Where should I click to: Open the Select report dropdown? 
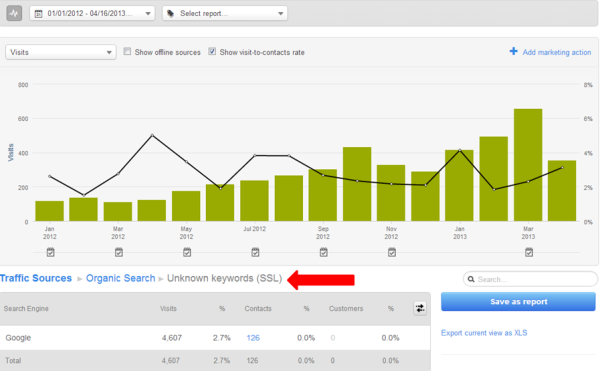(225, 13)
